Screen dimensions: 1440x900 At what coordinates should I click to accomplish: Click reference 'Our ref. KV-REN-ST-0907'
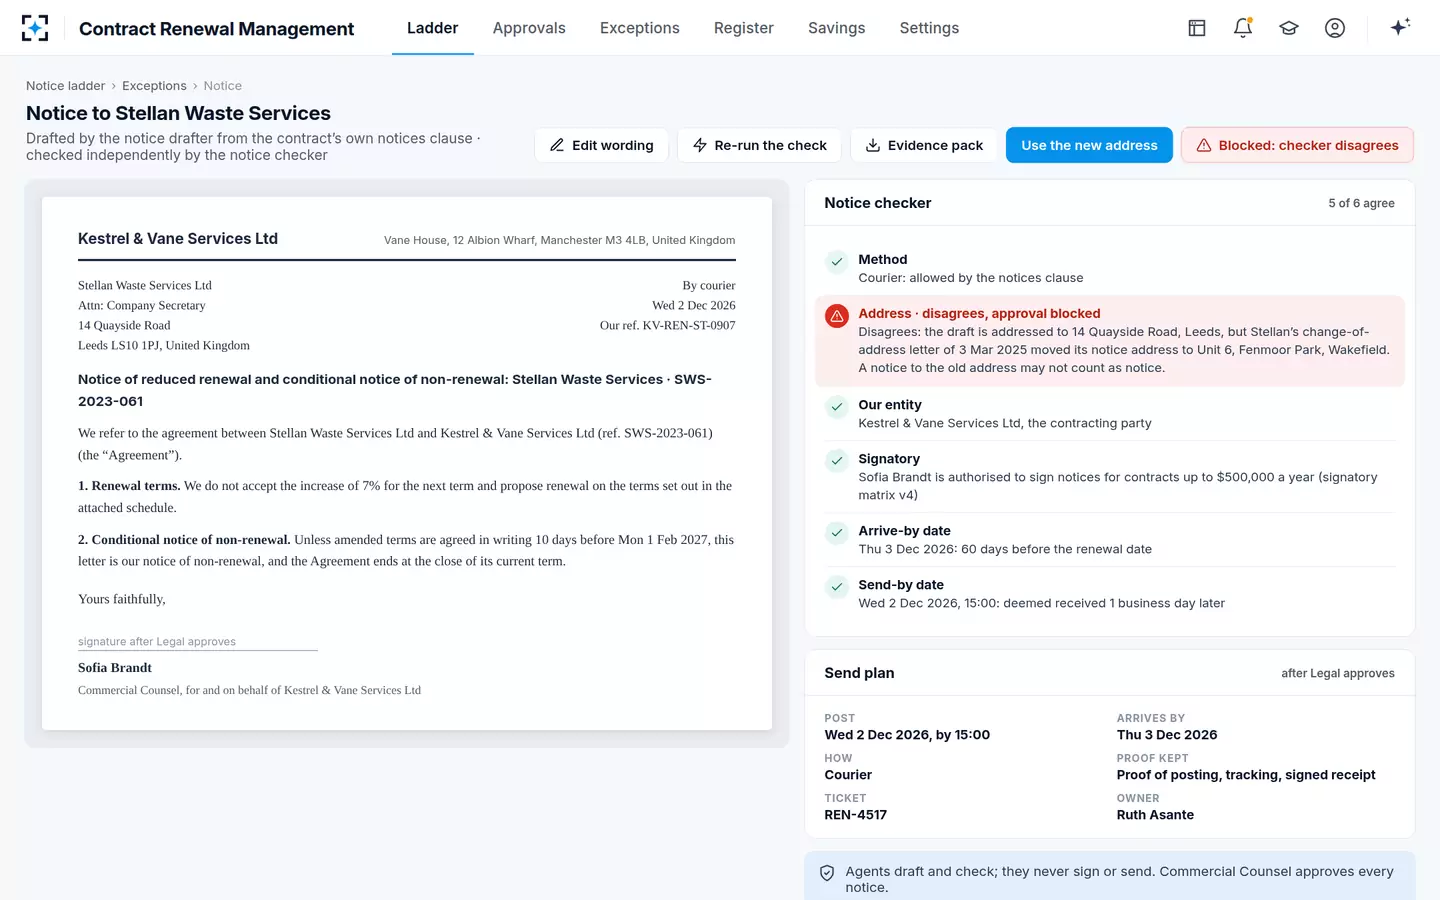[x=667, y=325]
